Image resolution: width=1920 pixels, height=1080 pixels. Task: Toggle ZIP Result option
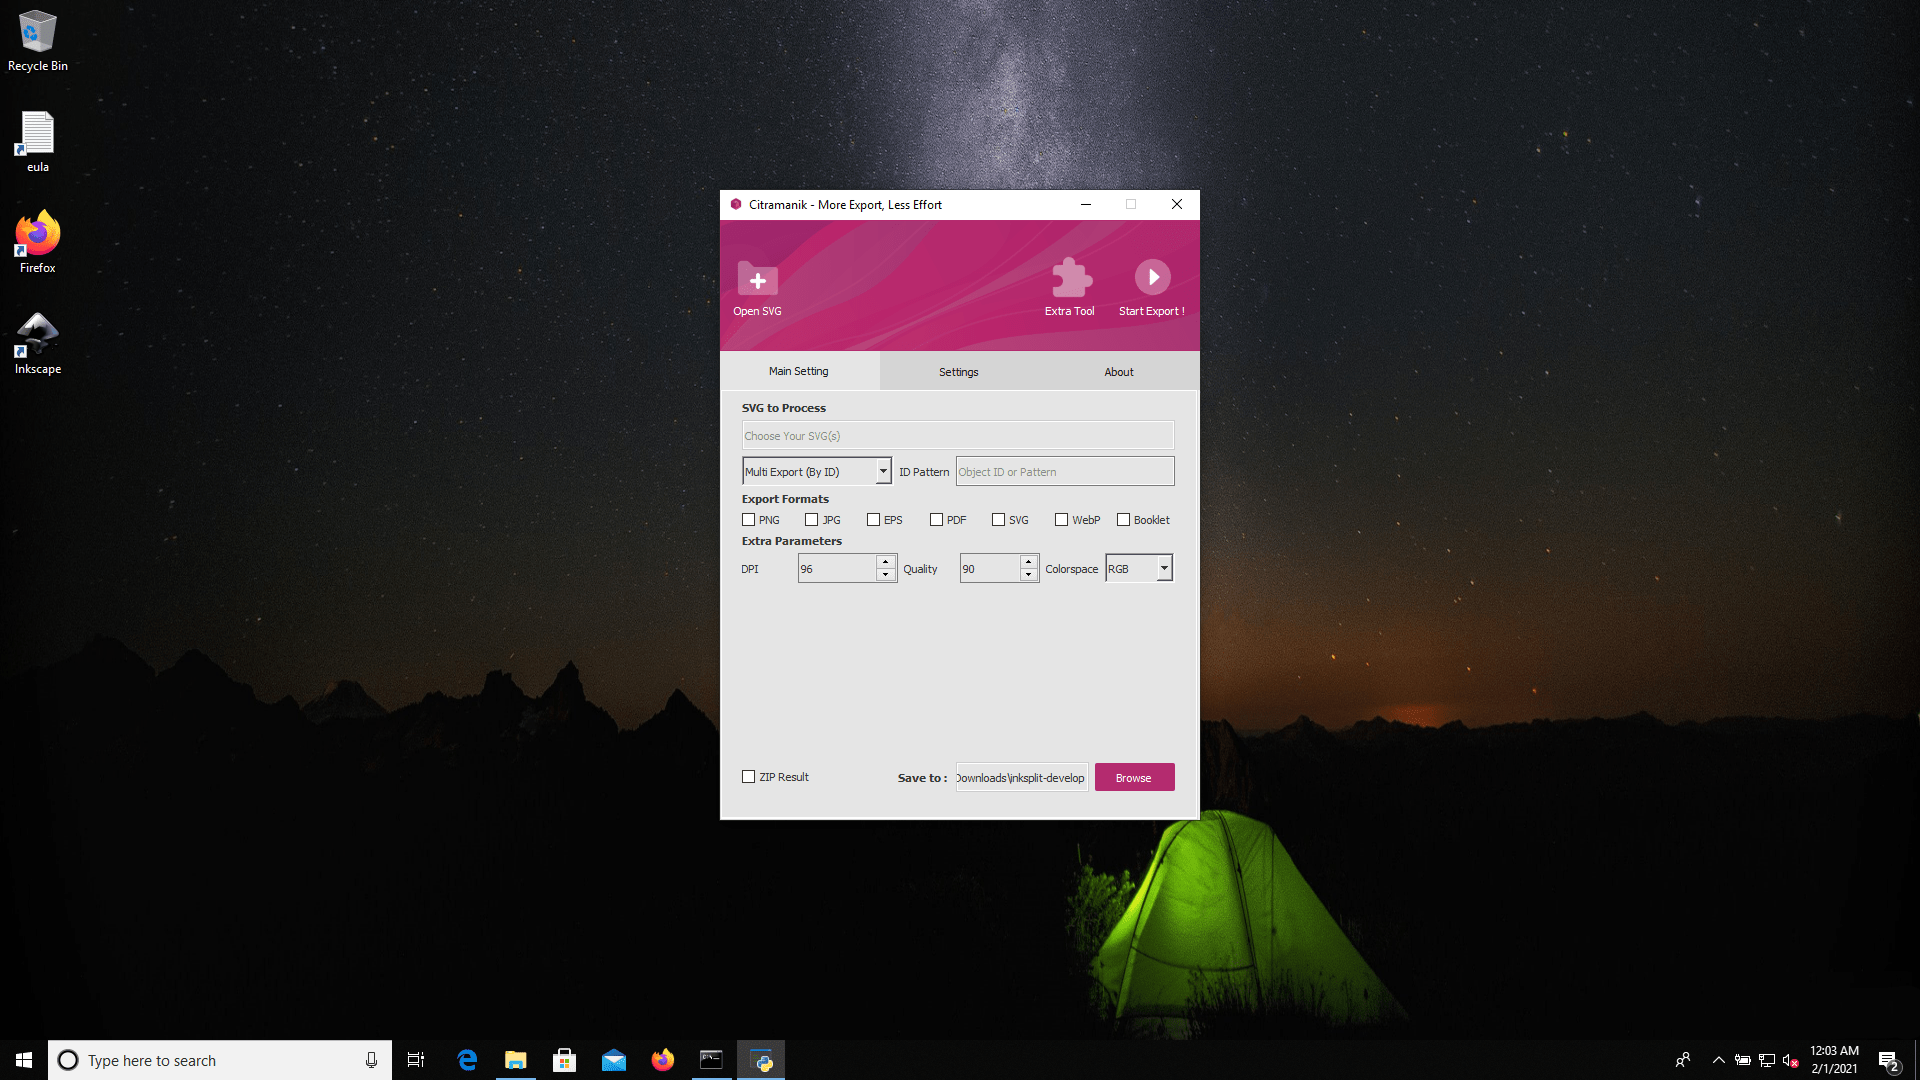(748, 777)
